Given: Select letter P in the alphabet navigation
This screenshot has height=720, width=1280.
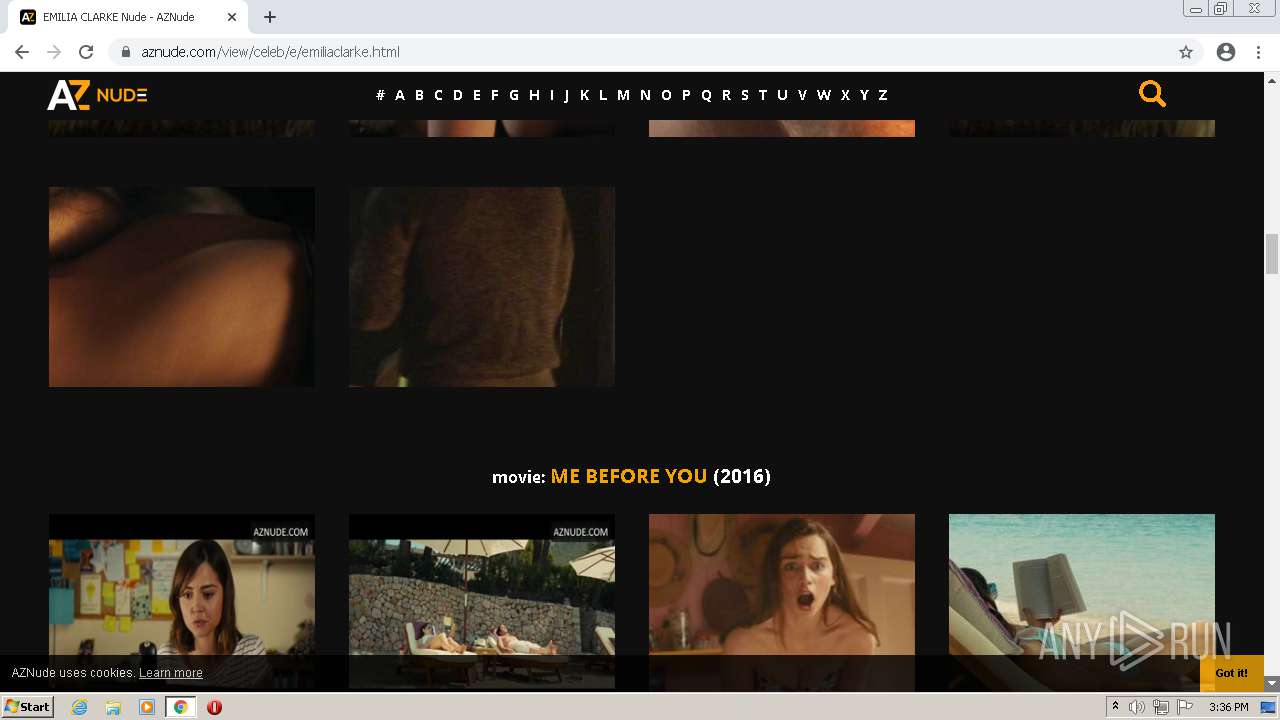Looking at the screenshot, I should tap(686, 95).
